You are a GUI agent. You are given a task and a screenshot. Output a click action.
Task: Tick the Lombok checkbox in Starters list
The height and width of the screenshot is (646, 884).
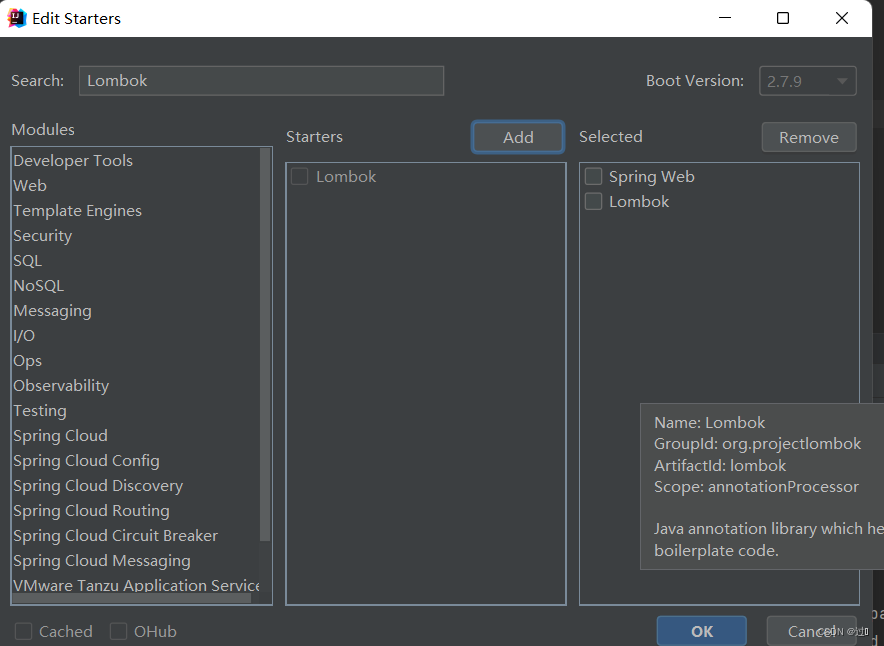click(x=299, y=176)
